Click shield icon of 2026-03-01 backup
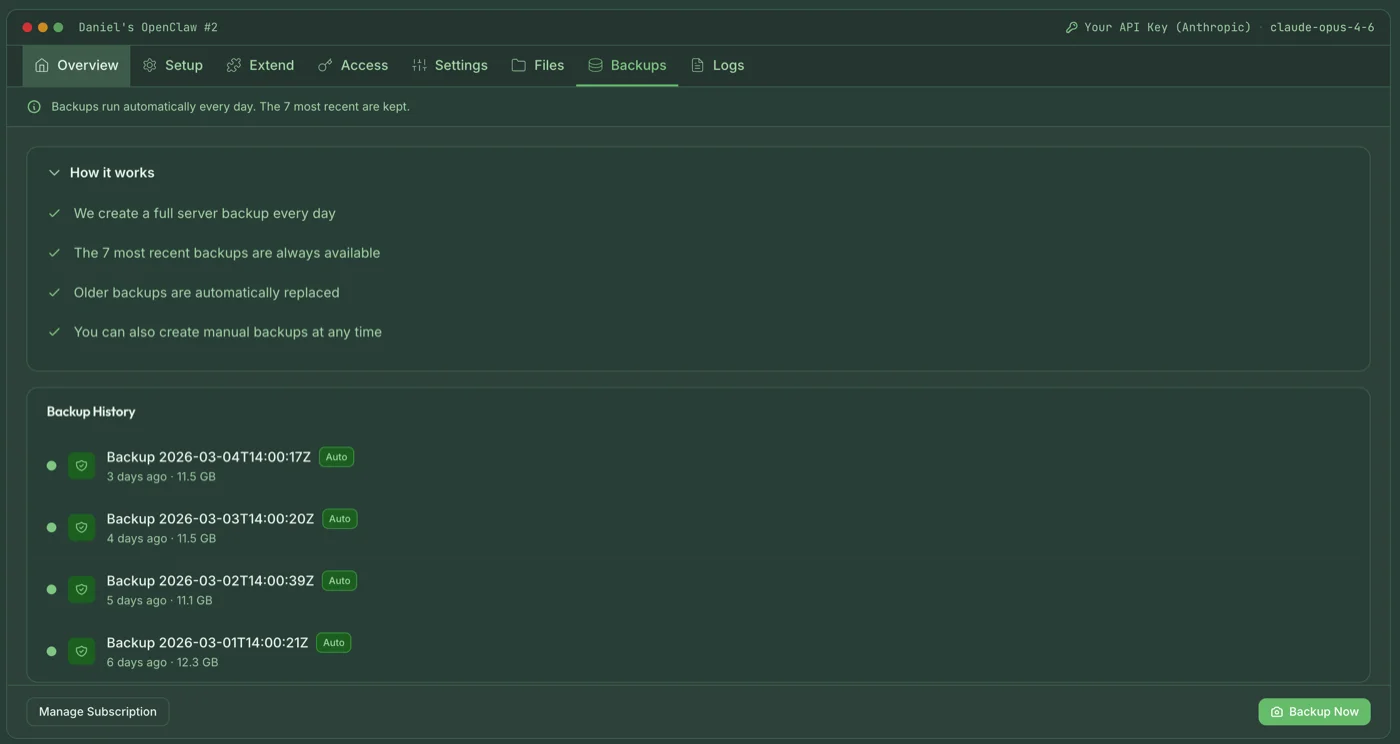 (82, 651)
